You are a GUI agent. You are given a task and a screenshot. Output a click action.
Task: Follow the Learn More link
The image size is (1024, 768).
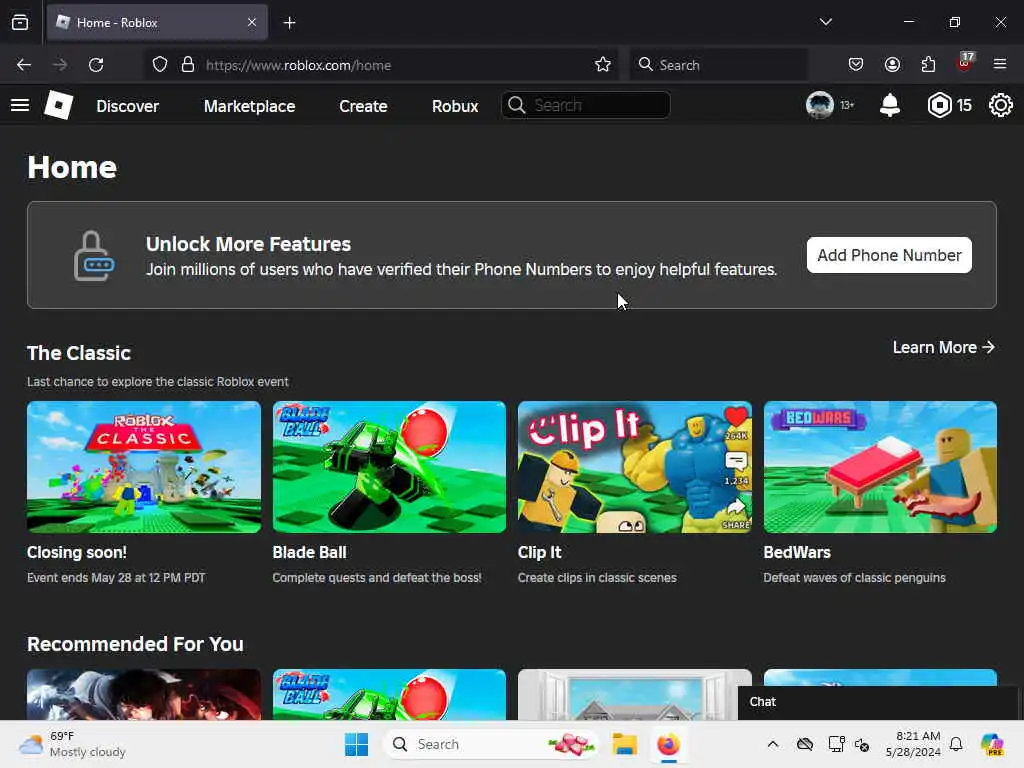[944, 347]
